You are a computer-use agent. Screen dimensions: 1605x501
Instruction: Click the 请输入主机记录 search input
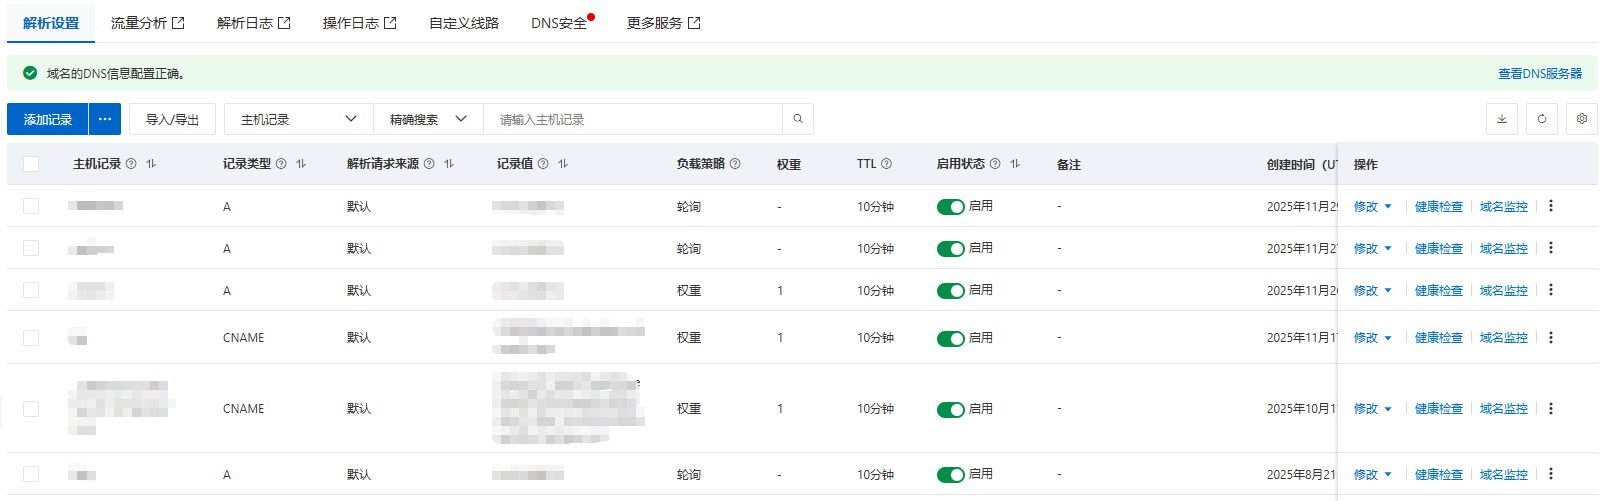coord(632,119)
